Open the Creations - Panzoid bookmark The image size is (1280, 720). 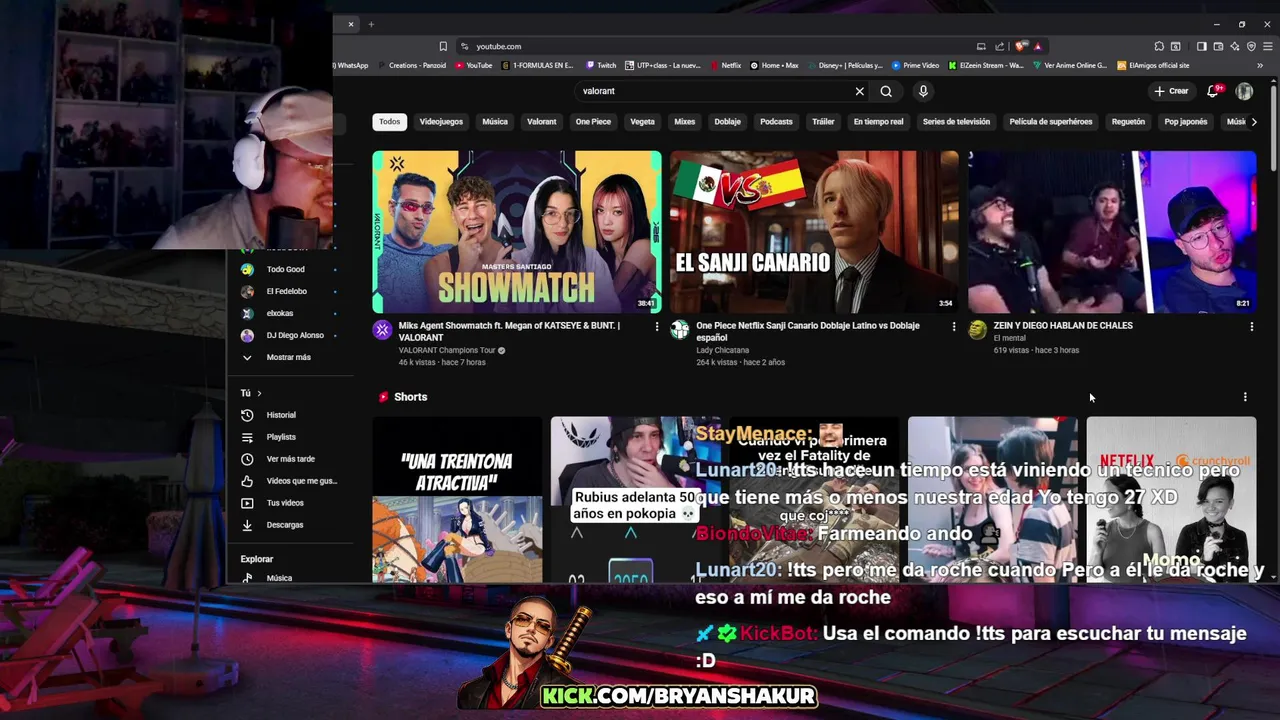[411, 66]
